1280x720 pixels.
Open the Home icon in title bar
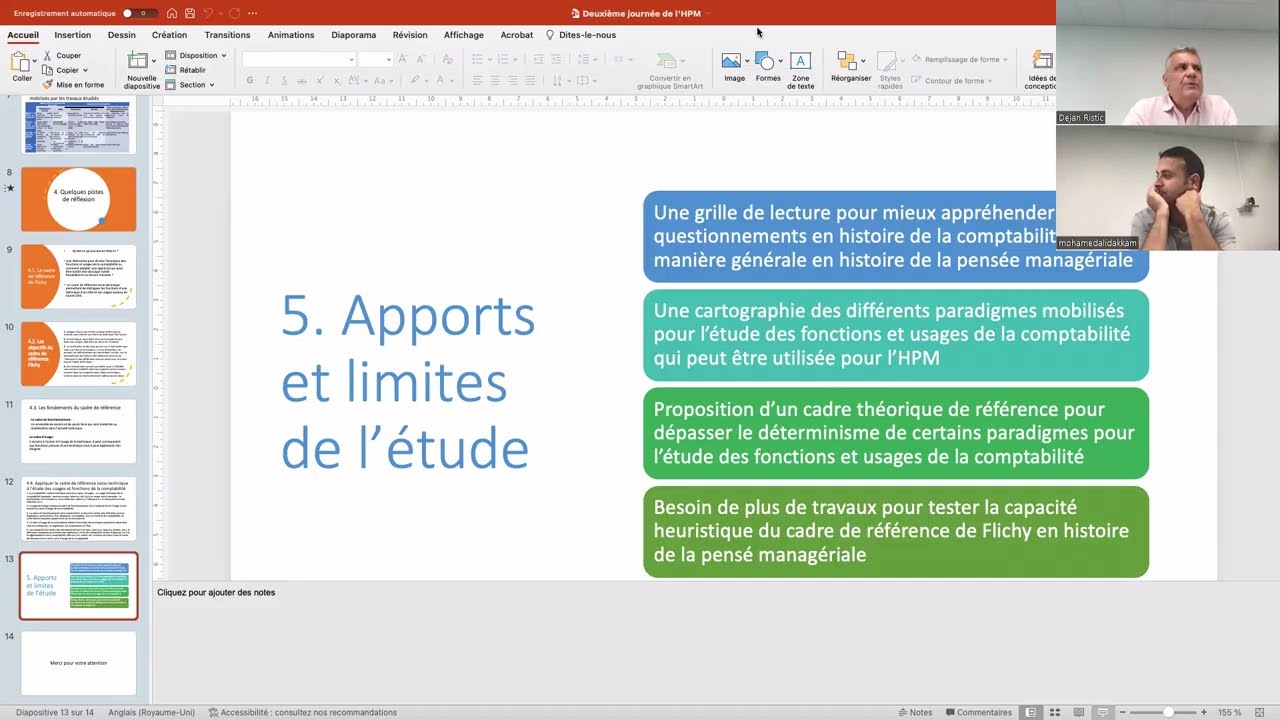click(x=172, y=13)
